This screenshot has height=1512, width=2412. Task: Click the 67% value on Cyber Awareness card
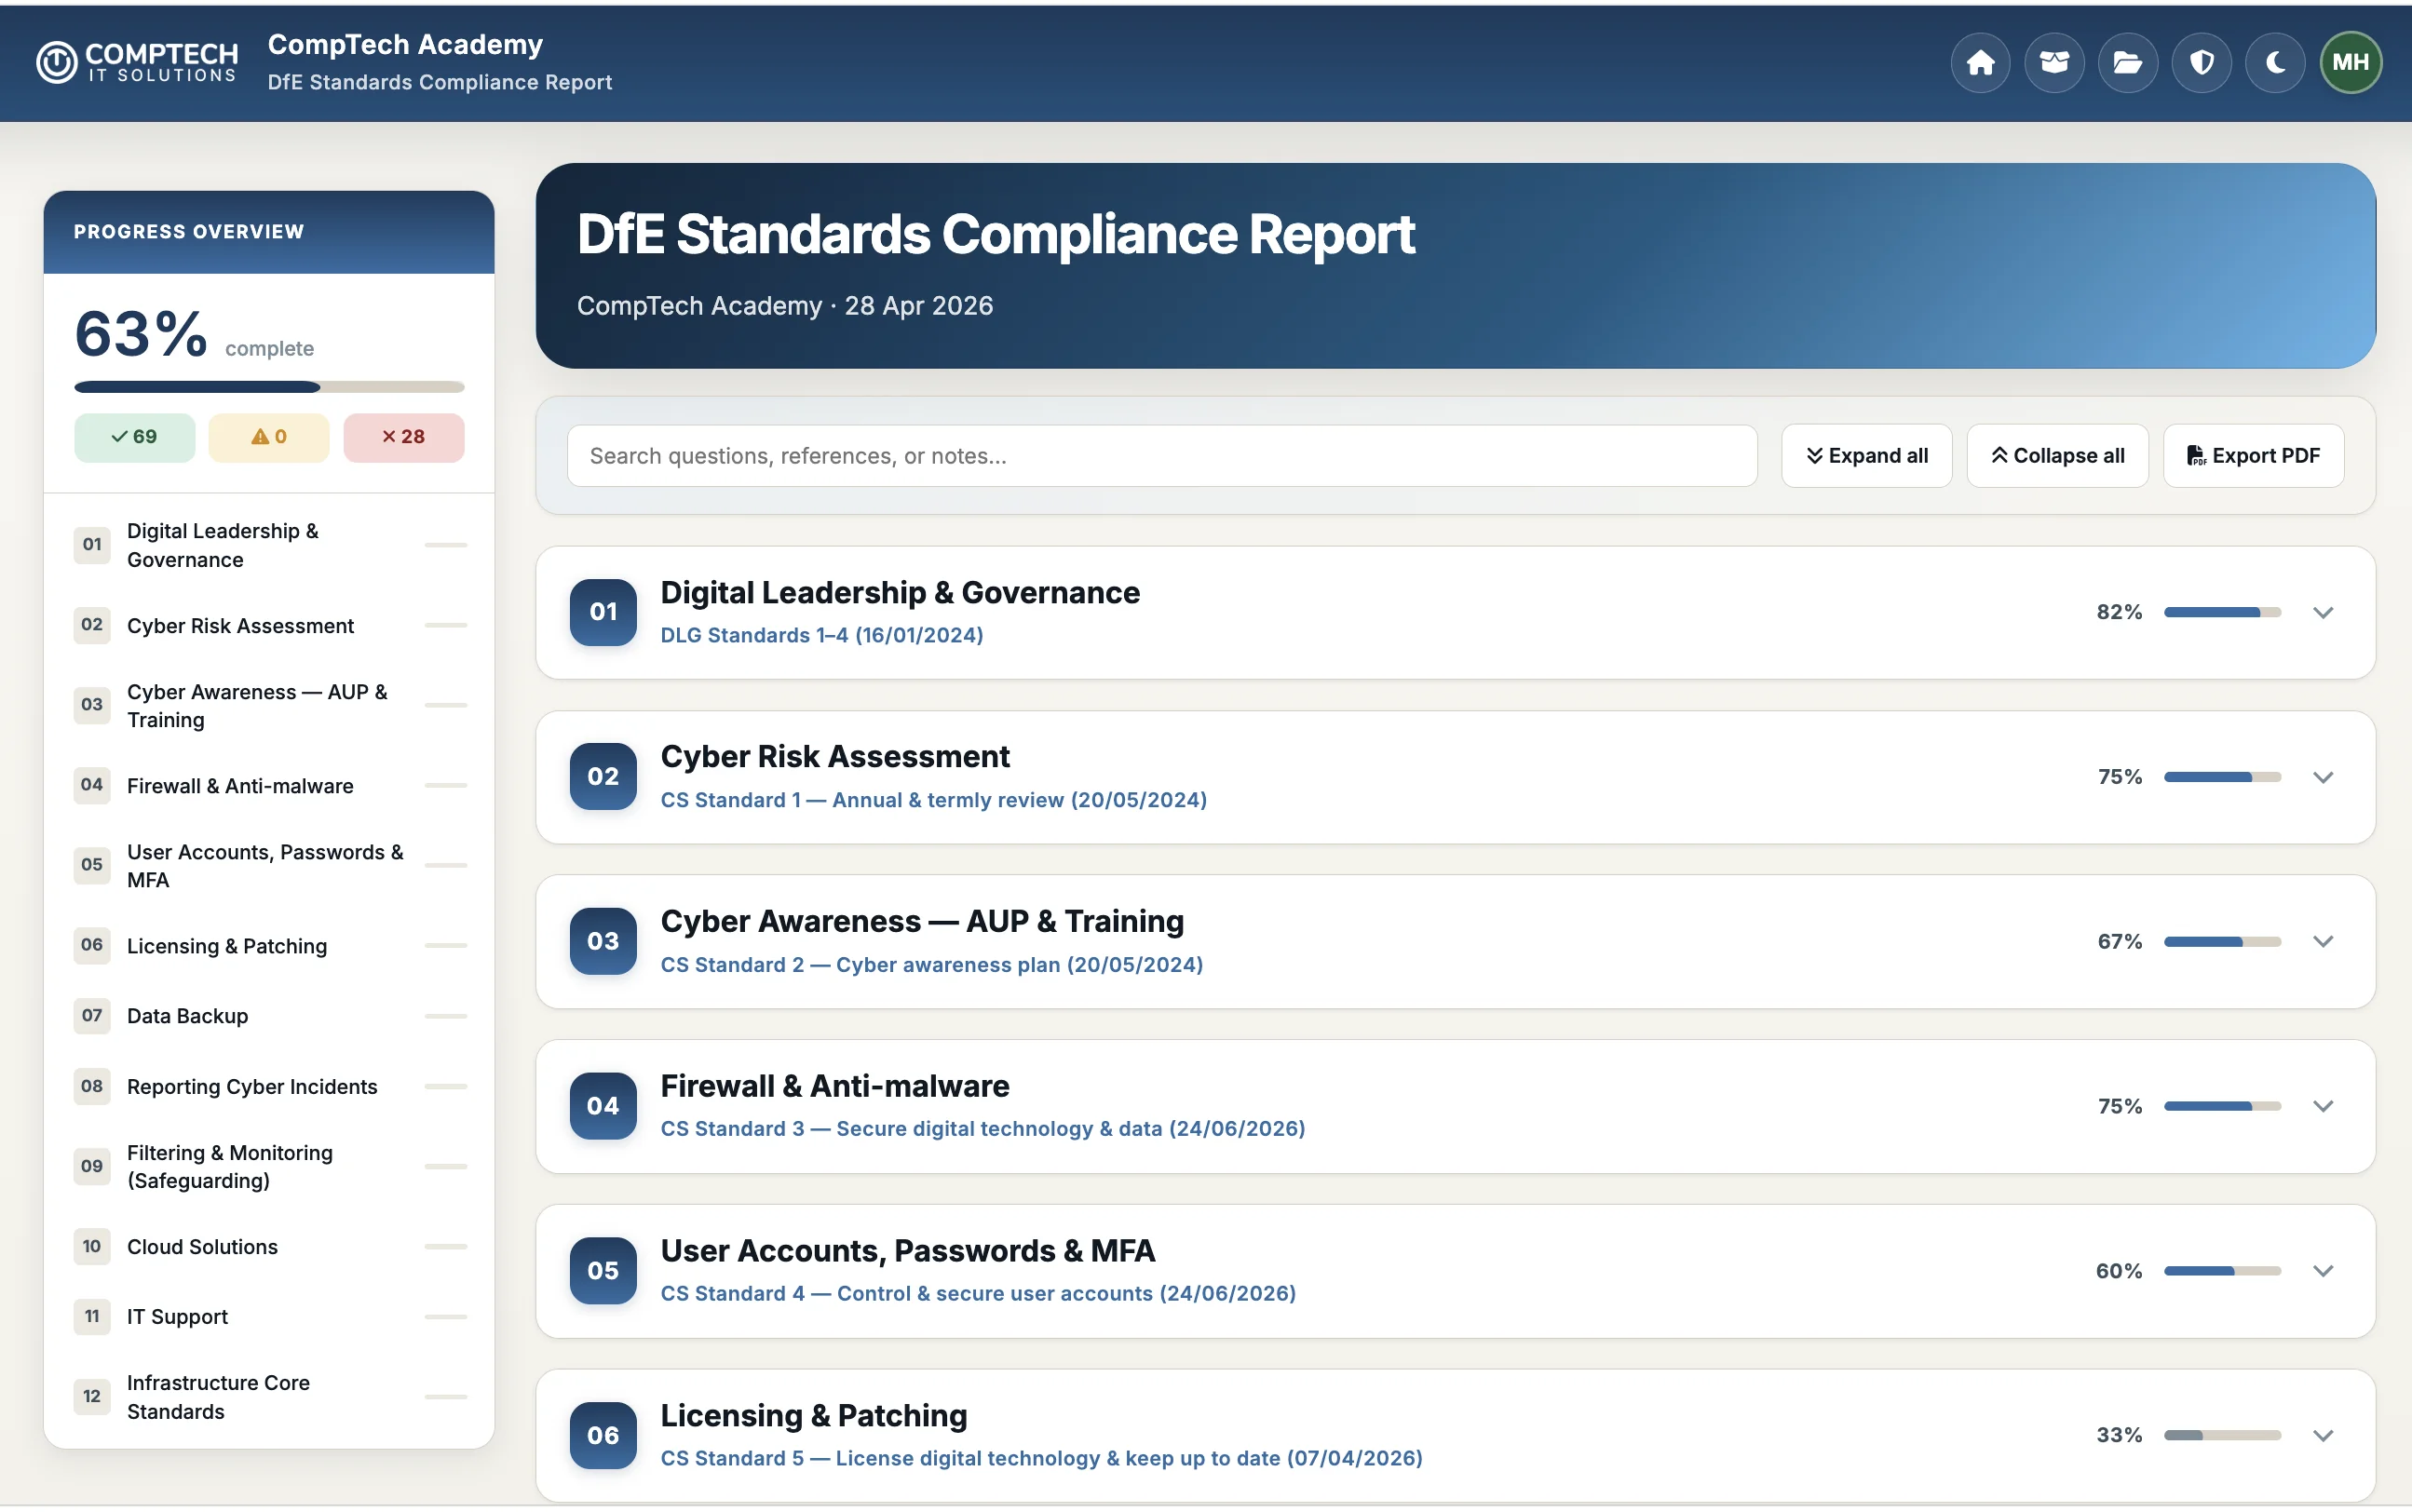(x=2120, y=941)
